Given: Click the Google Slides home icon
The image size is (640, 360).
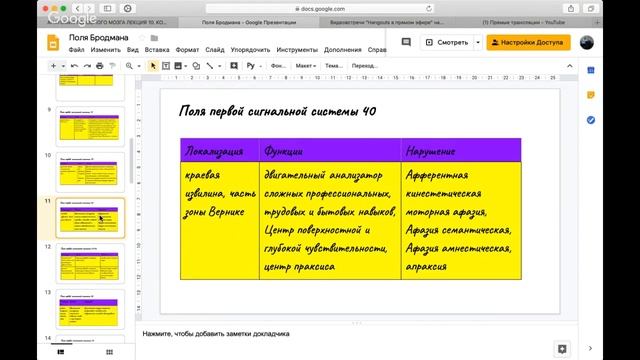Looking at the screenshot, I should pyautogui.click(x=53, y=42).
